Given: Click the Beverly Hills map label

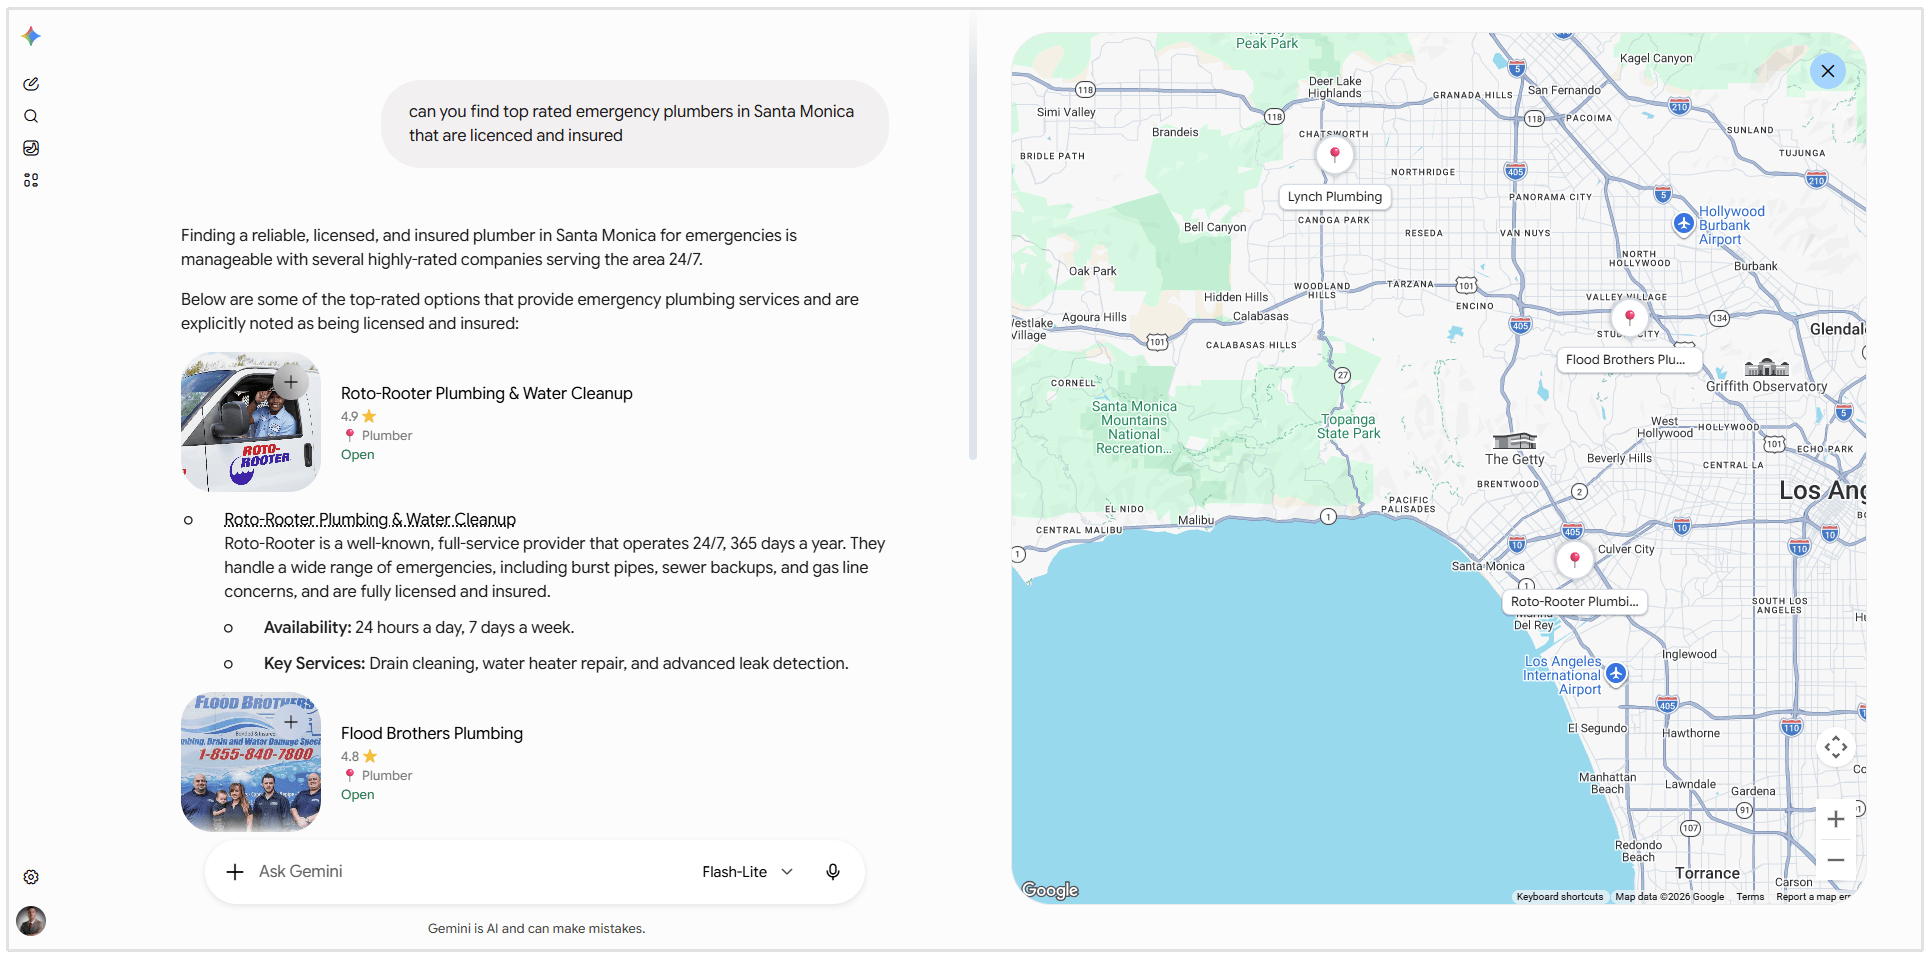Looking at the screenshot, I should coord(1620,458).
